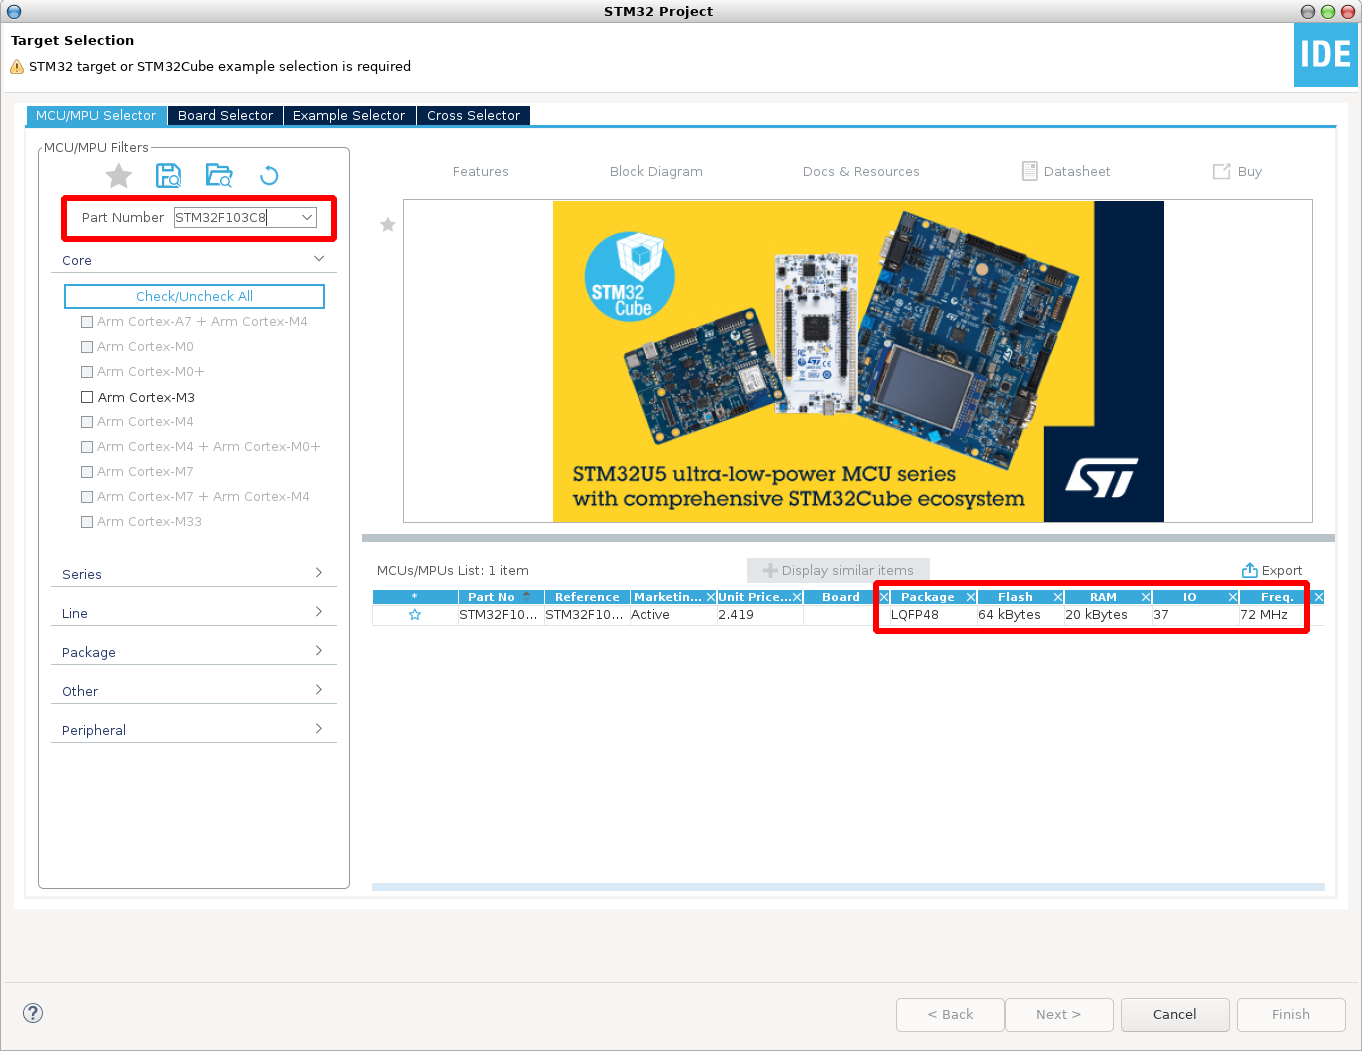Screen dimensions: 1362x1051
Task: Remove the Flash column with its X
Action: 1058,597
